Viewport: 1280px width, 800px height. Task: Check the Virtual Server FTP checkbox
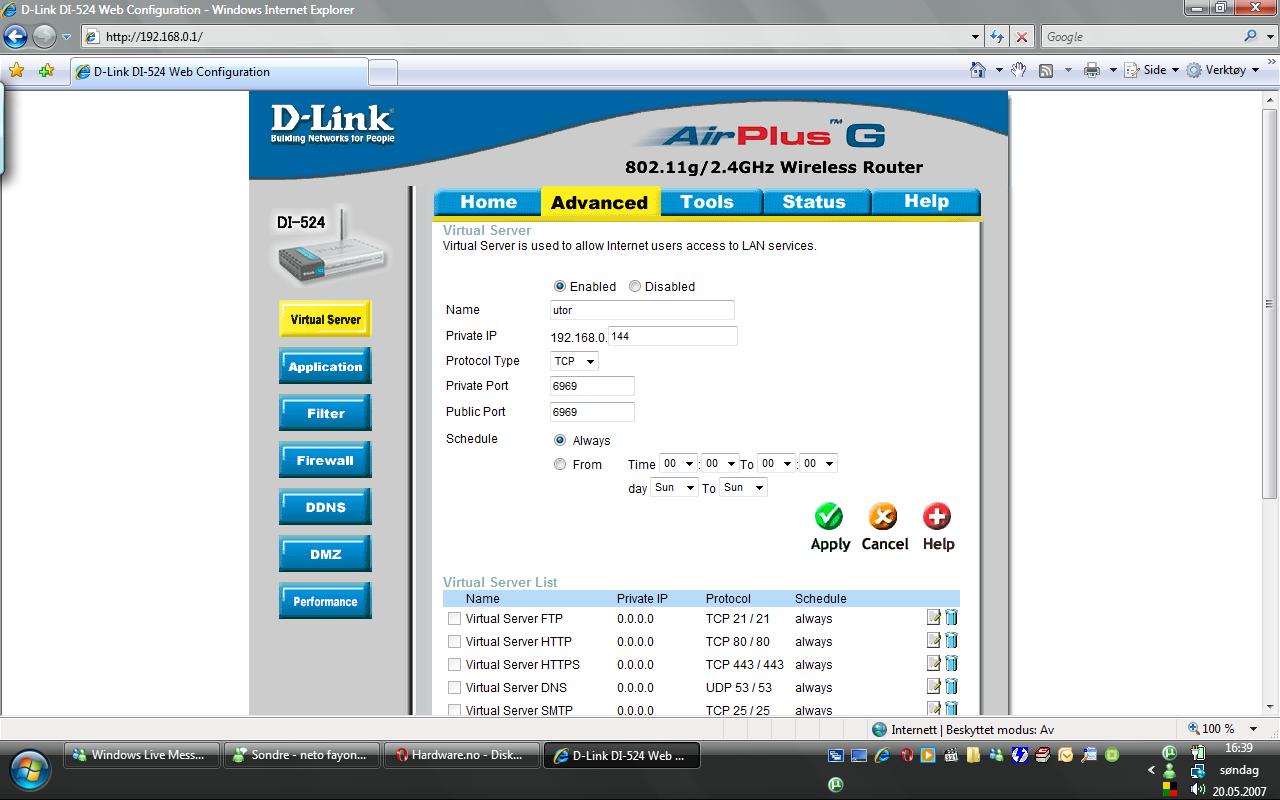[x=455, y=618]
